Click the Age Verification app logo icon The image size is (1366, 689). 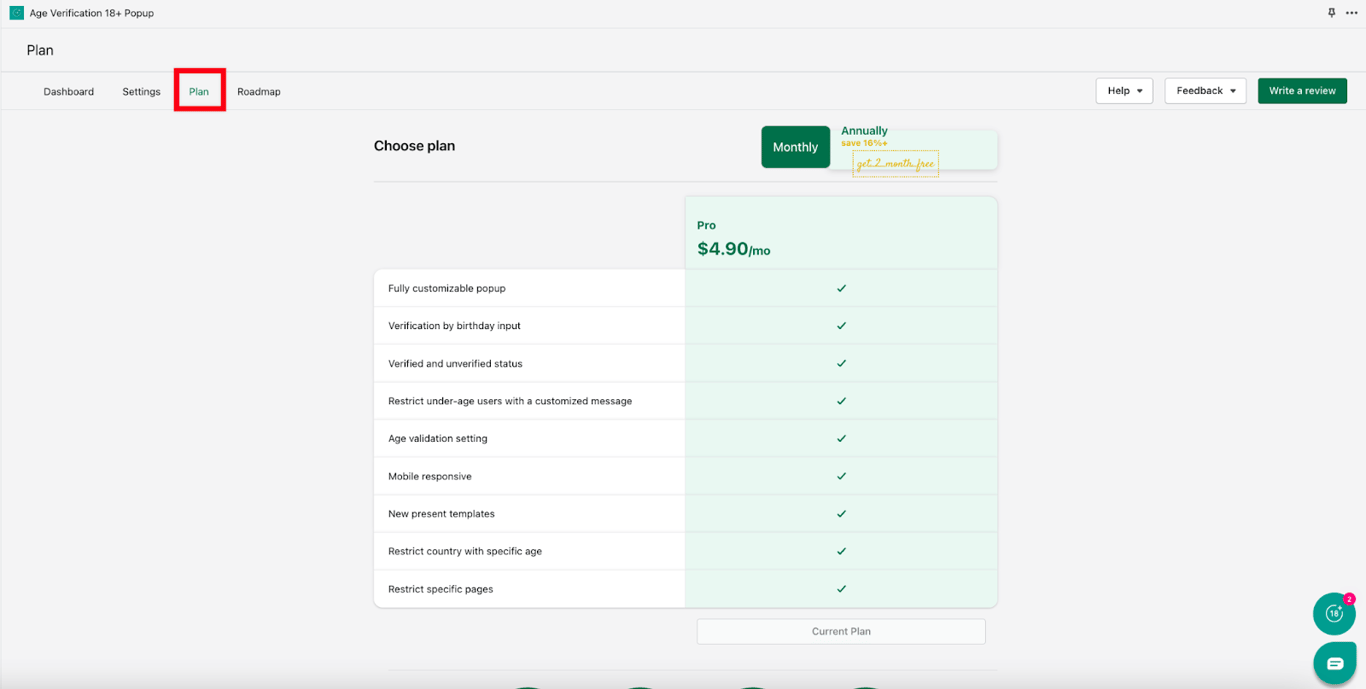[x=16, y=13]
